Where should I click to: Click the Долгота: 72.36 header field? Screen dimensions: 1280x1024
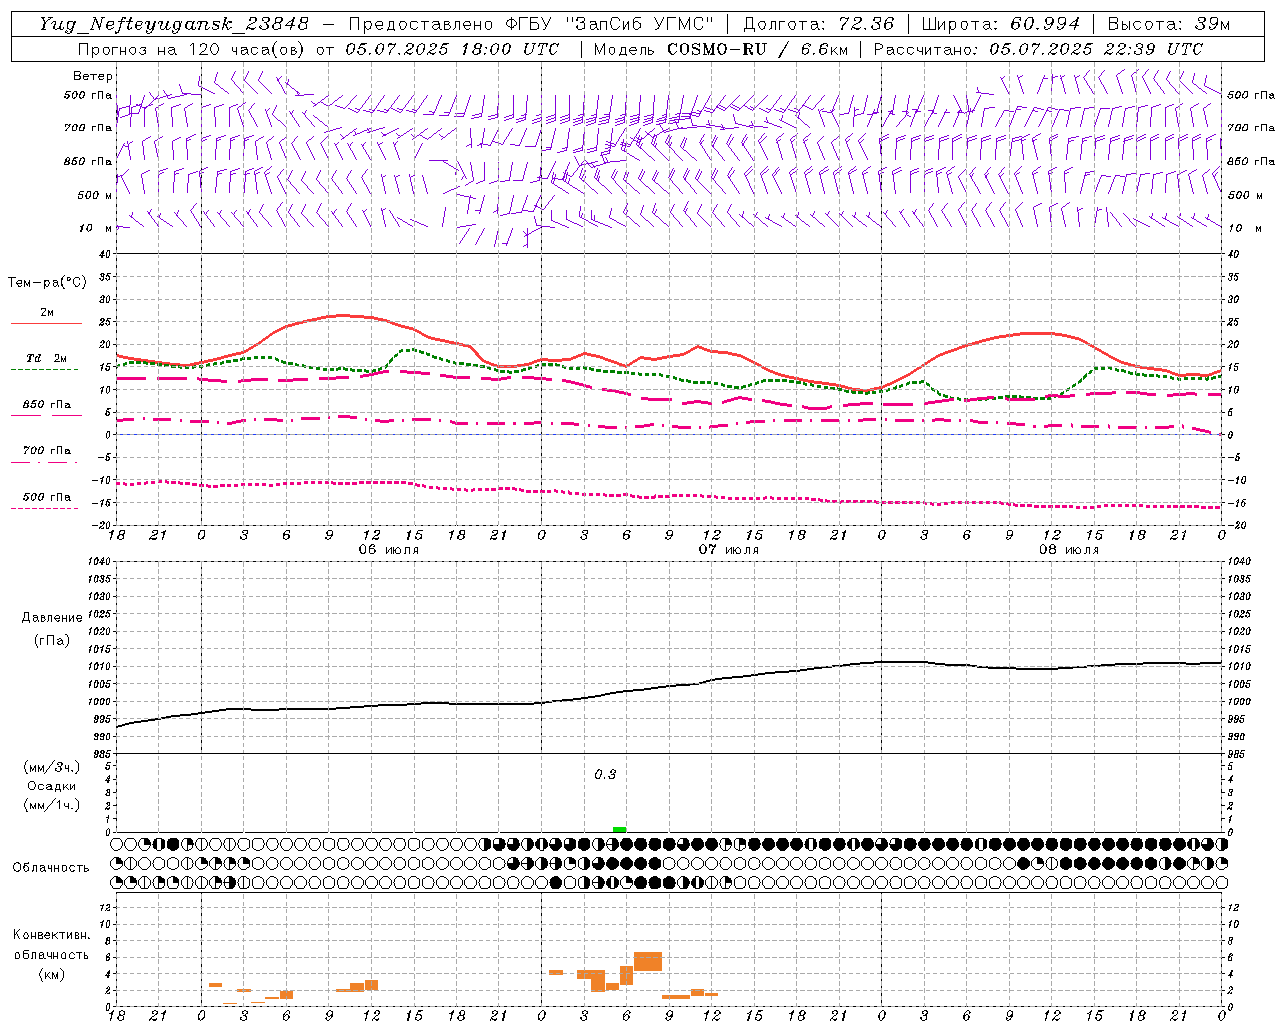pos(818,23)
